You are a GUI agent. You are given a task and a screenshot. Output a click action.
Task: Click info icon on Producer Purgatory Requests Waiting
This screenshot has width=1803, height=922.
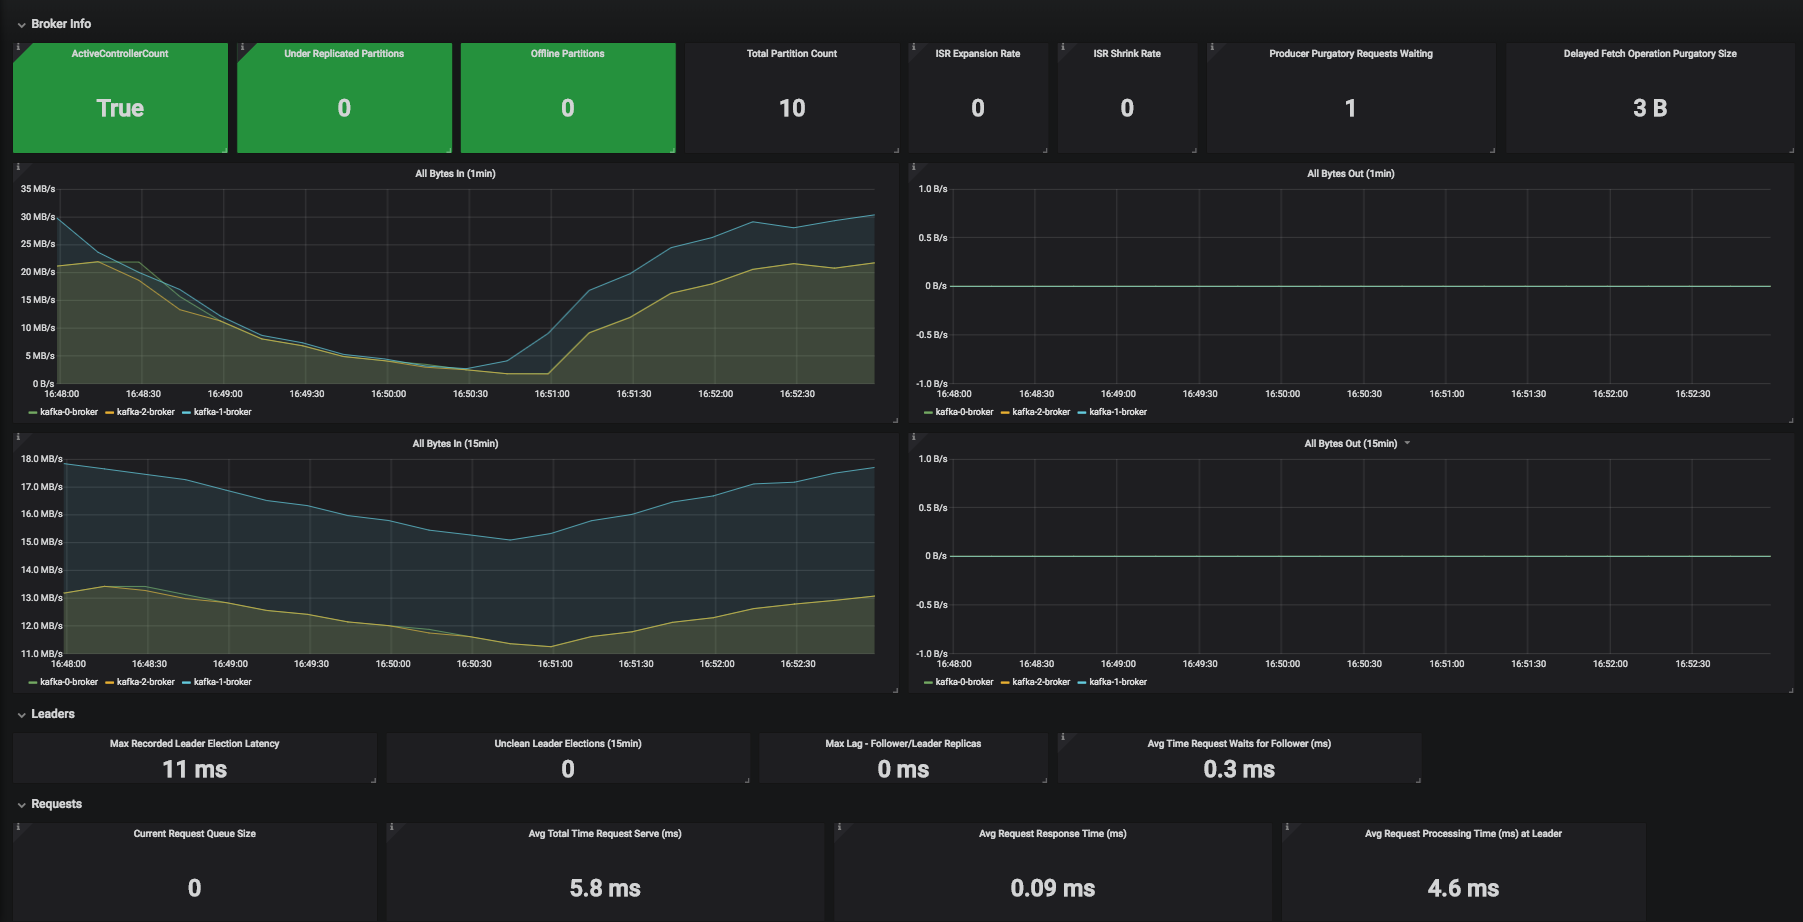click(x=1212, y=47)
